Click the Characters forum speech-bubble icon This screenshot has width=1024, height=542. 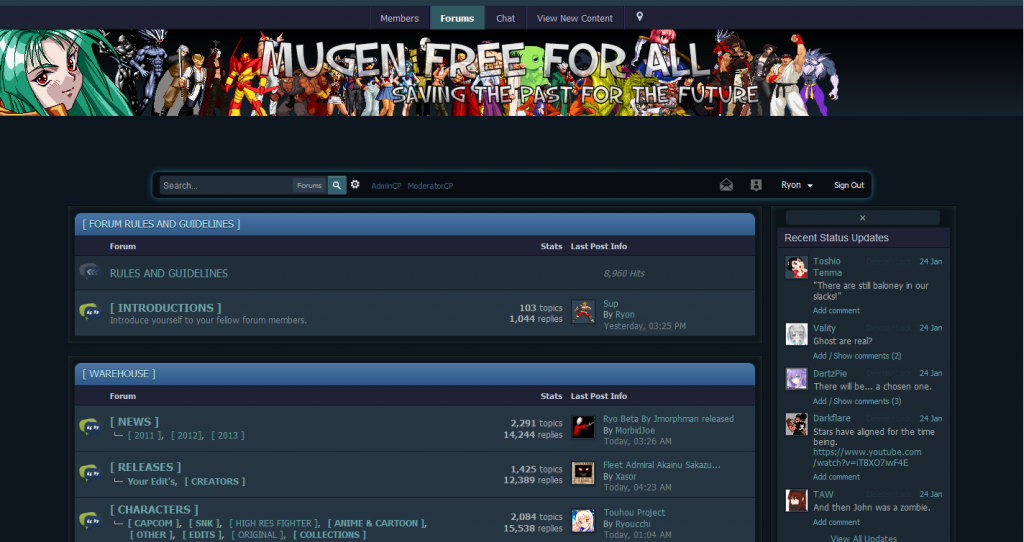[x=89, y=520]
